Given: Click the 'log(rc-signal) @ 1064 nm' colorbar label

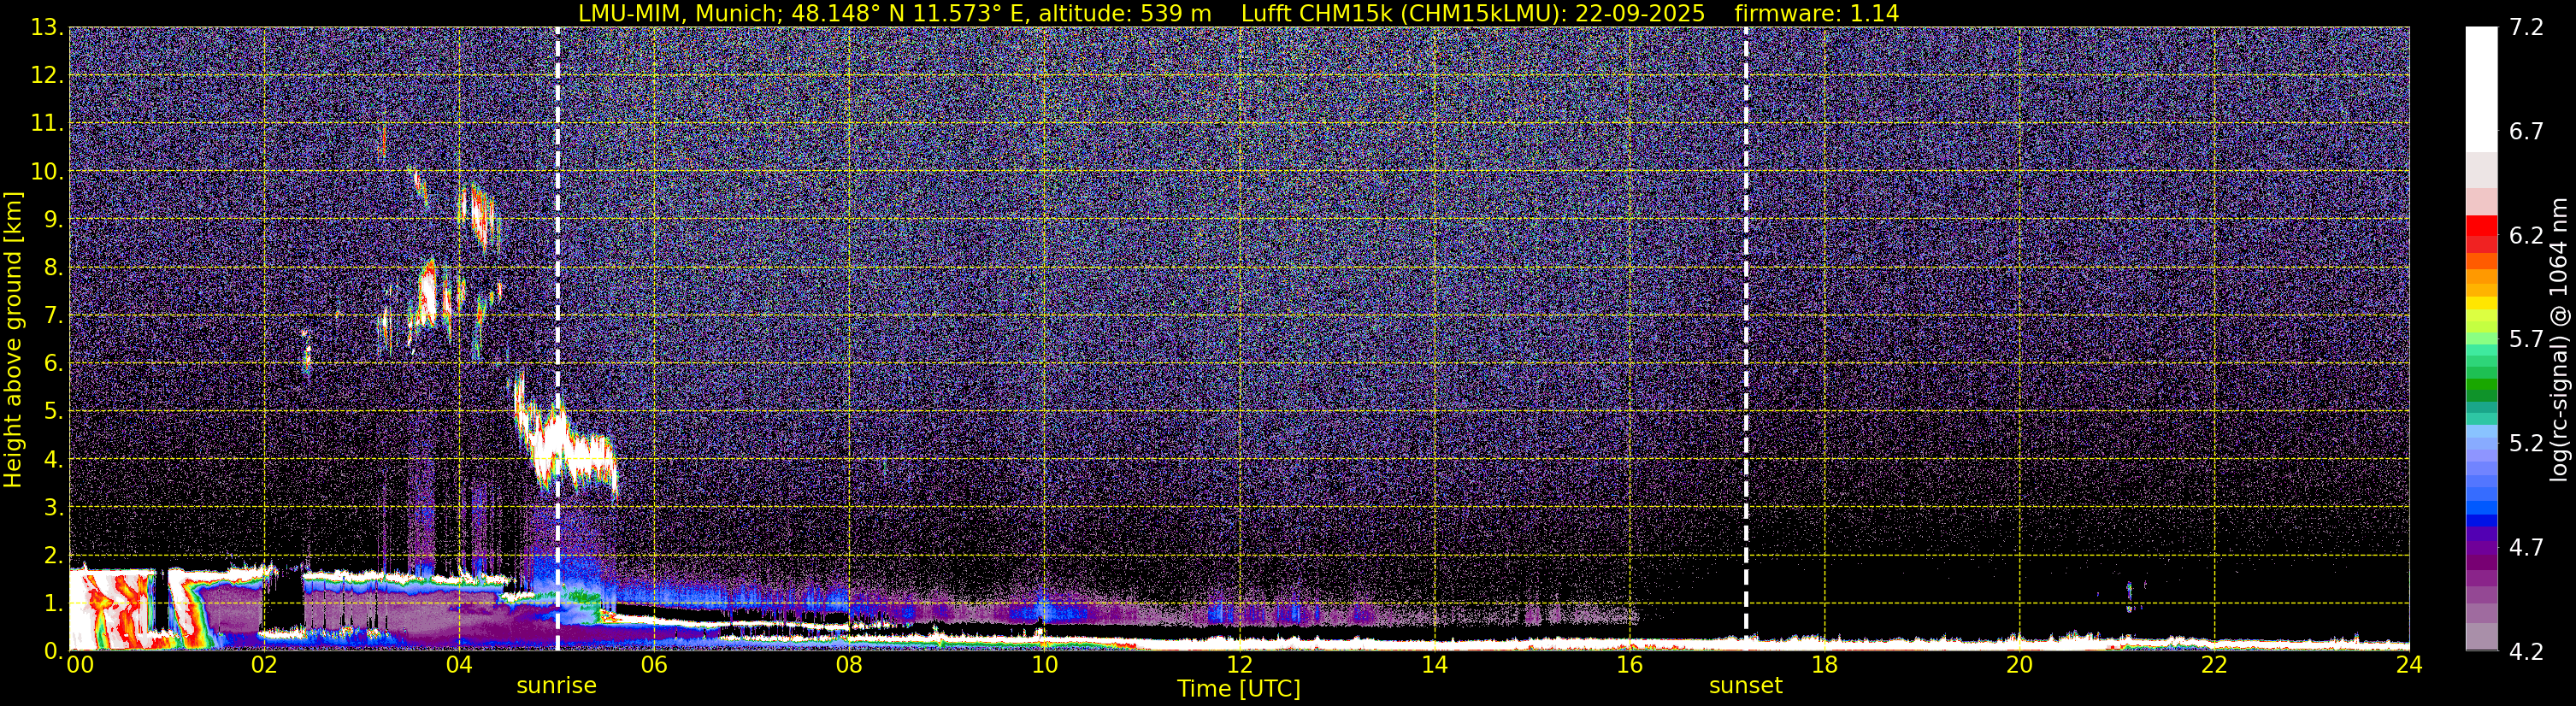Looking at the screenshot, I should pos(2558,339).
